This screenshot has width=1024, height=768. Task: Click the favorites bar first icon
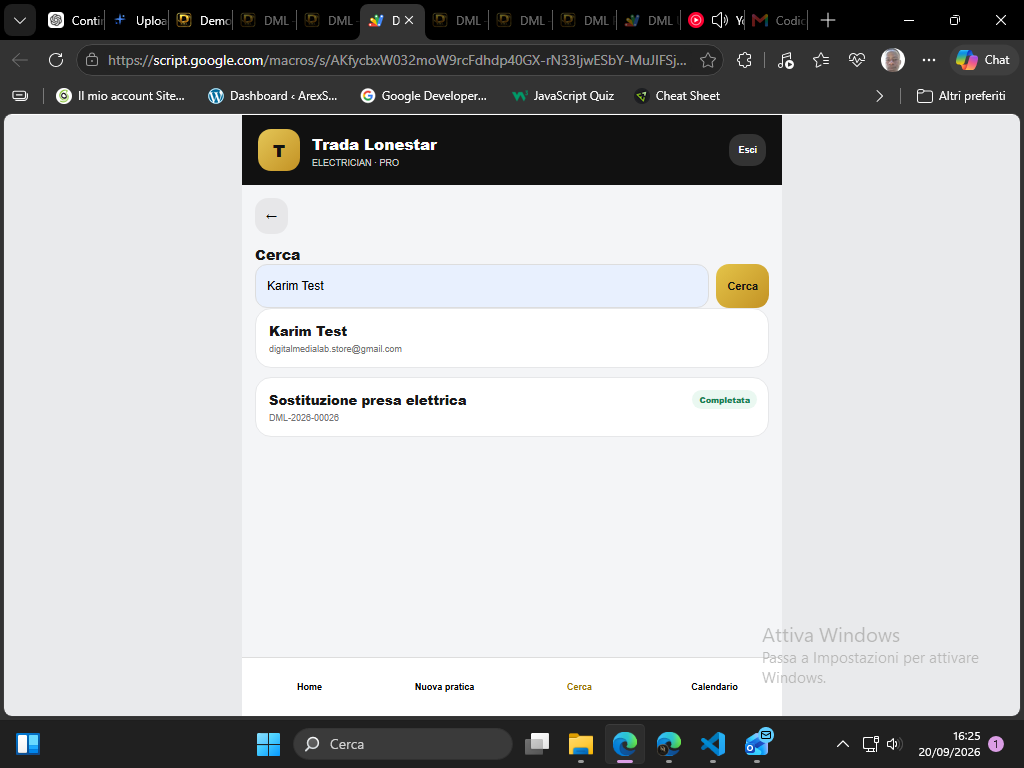pyautogui.click(x=20, y=96)
